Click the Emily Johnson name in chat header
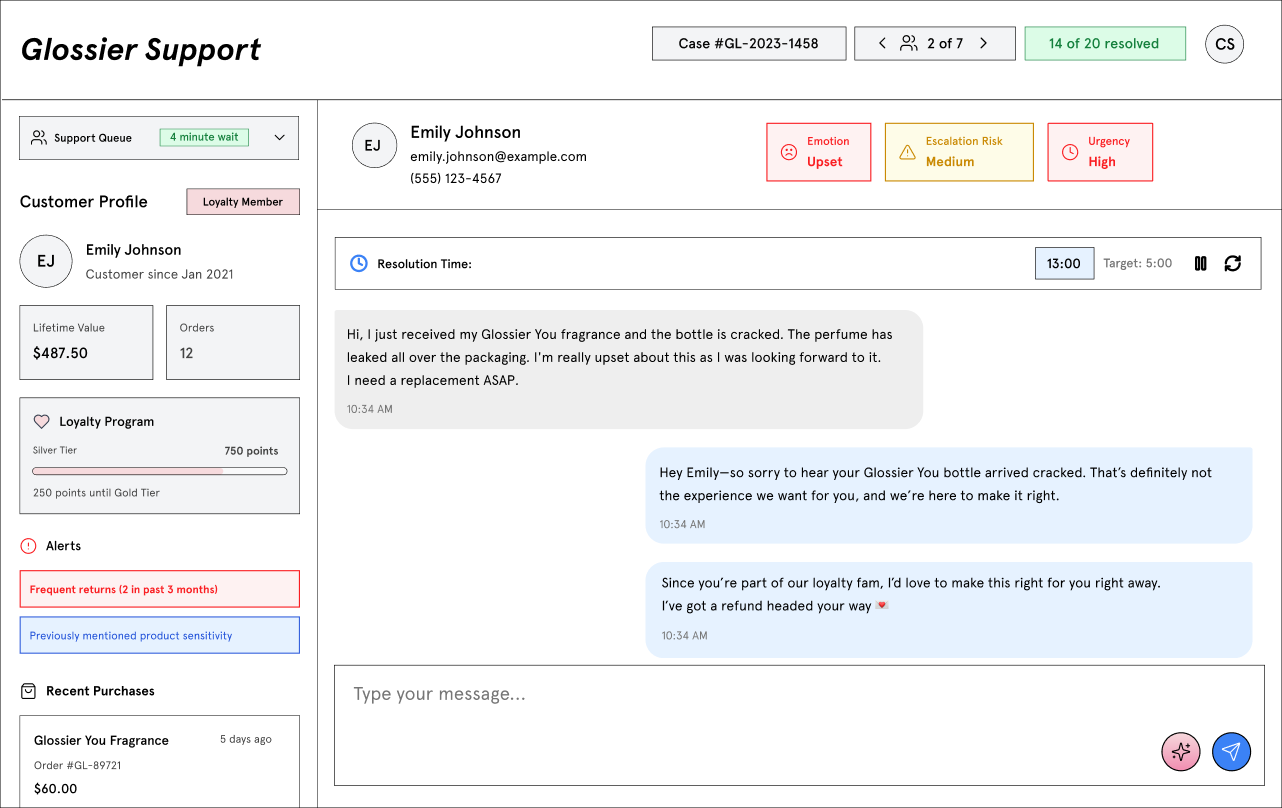The image size is (1282, 808). [x=466, y=132]
